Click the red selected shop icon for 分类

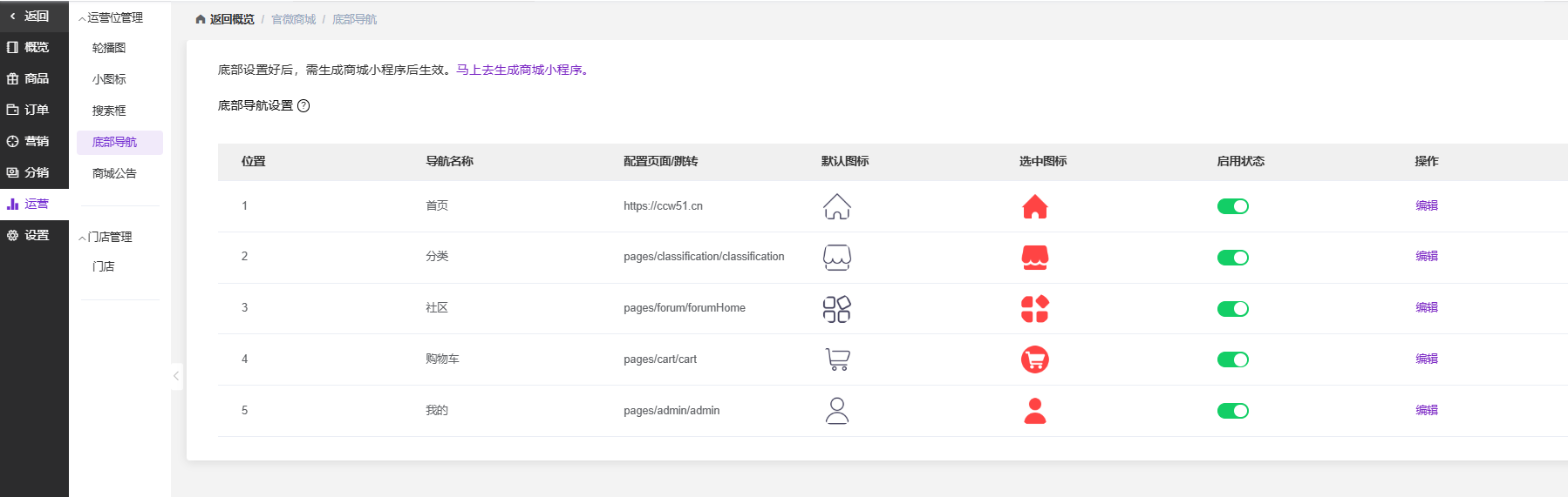coord(1035,257)
